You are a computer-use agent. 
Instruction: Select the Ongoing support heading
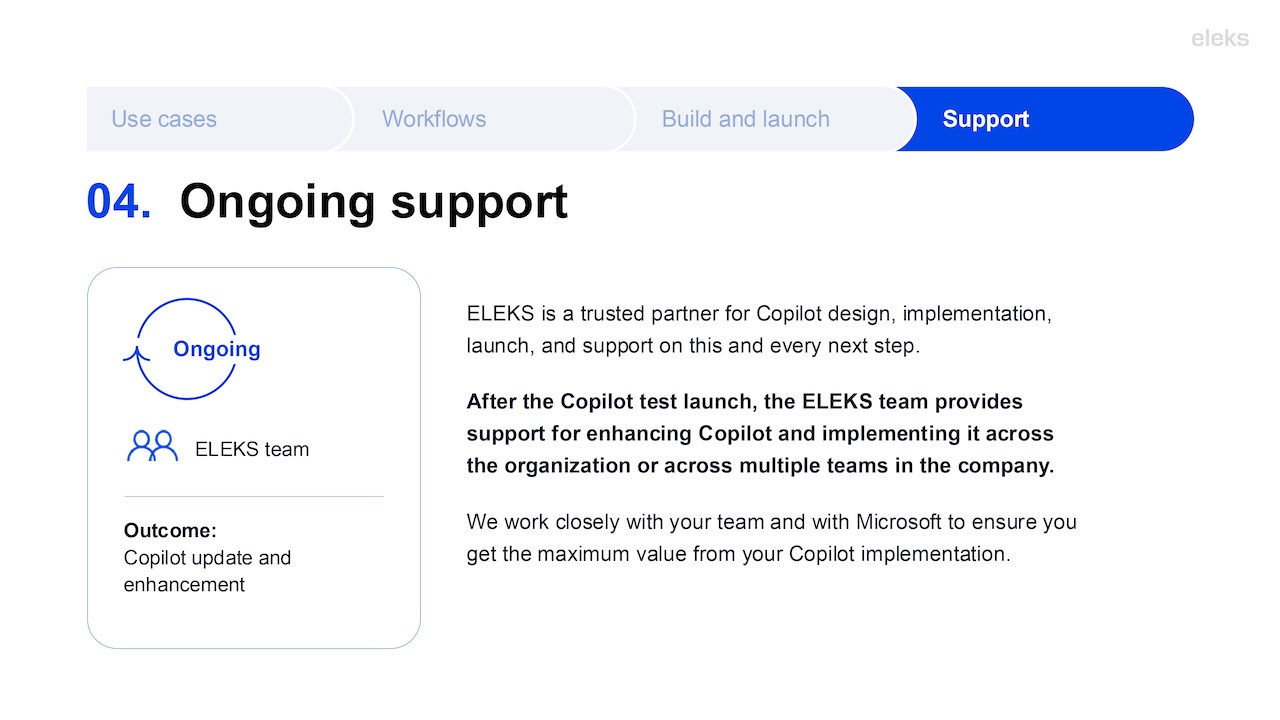coord(373,201)
